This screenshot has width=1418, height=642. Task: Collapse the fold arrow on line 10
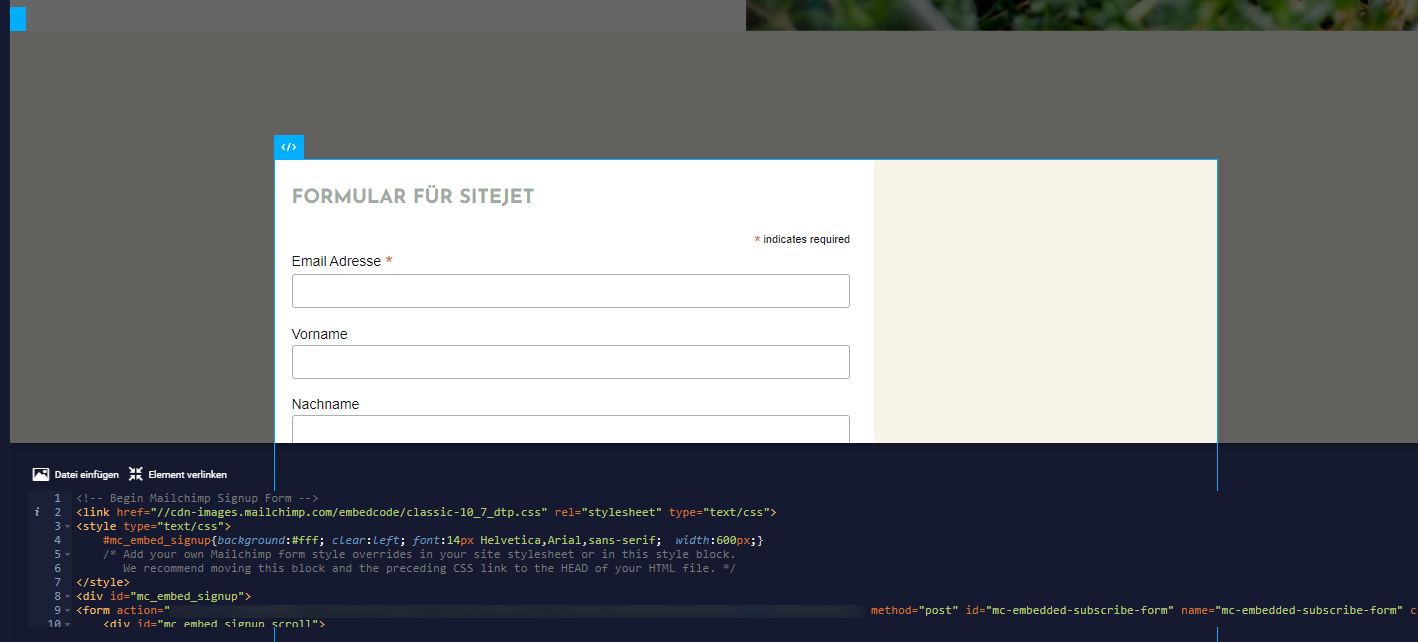(x=67, y=624)
